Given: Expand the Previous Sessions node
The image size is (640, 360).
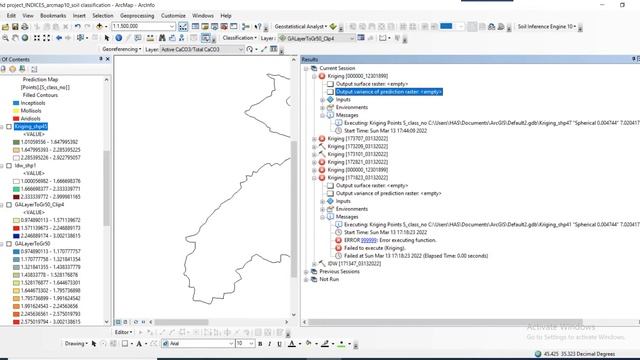Looking at the screenshot, I should [306, 272].
